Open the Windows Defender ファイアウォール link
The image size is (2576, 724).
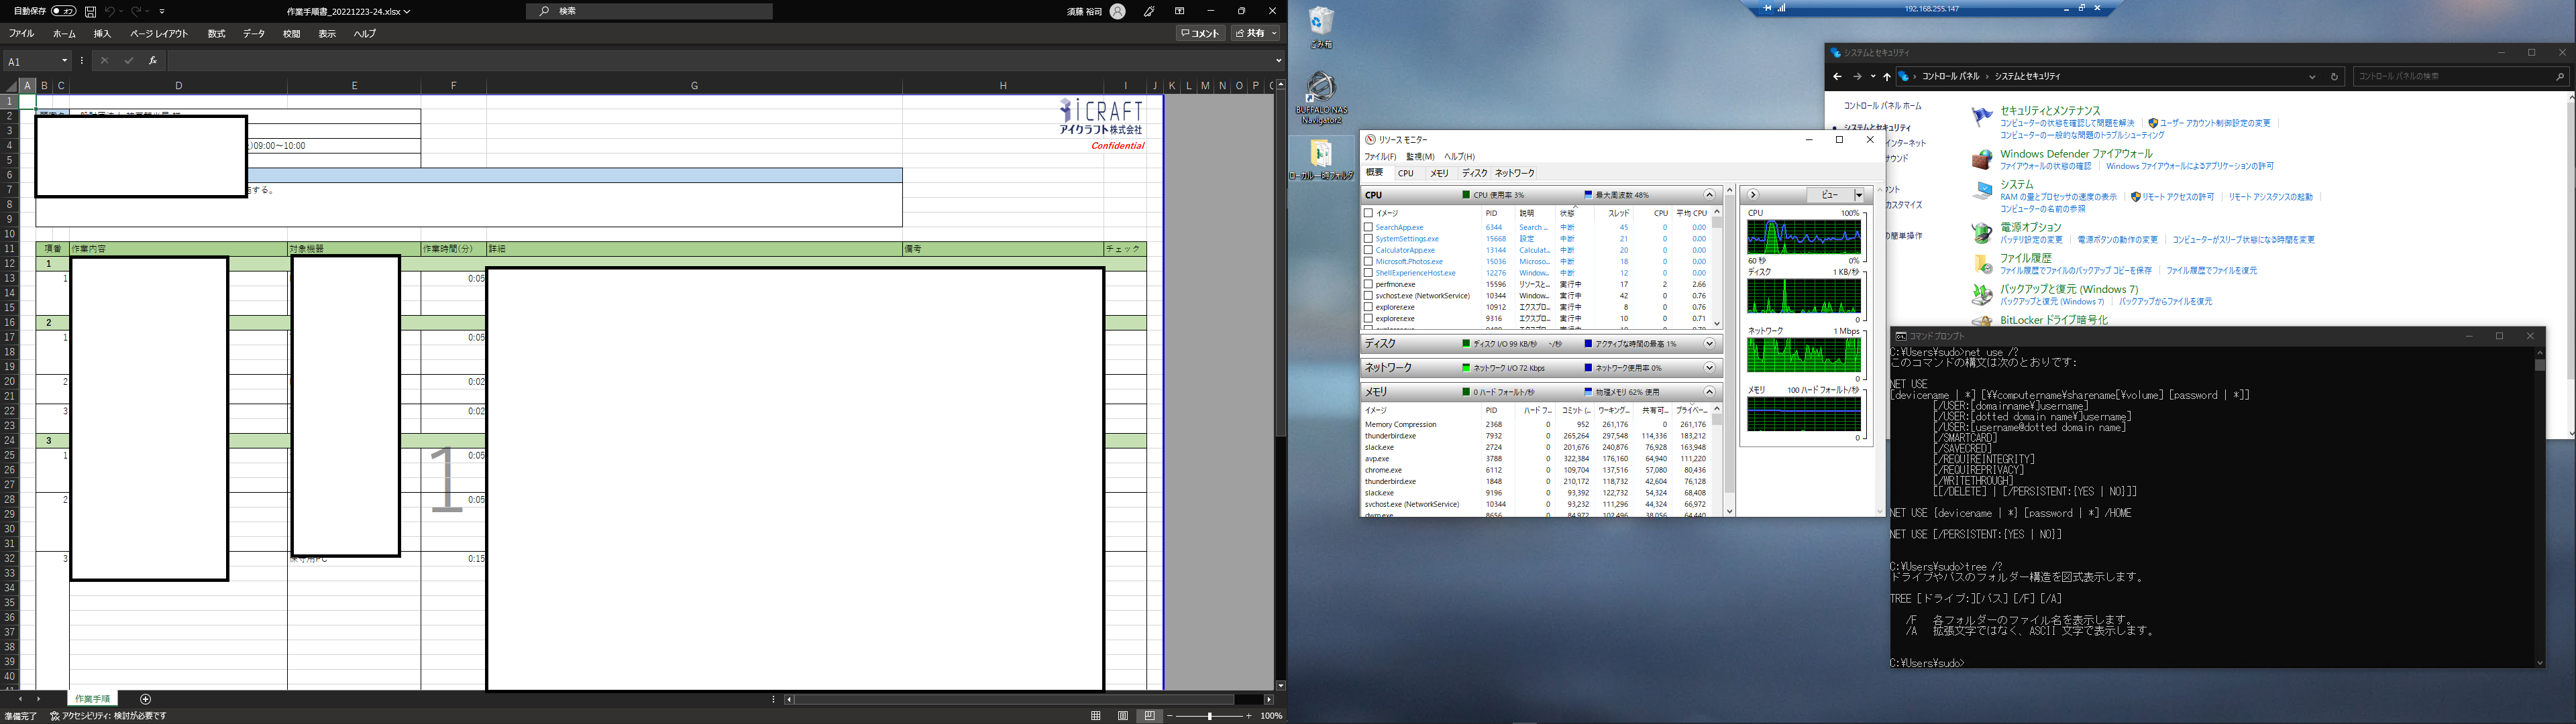pyautogui.click(x=2077, y=154)
